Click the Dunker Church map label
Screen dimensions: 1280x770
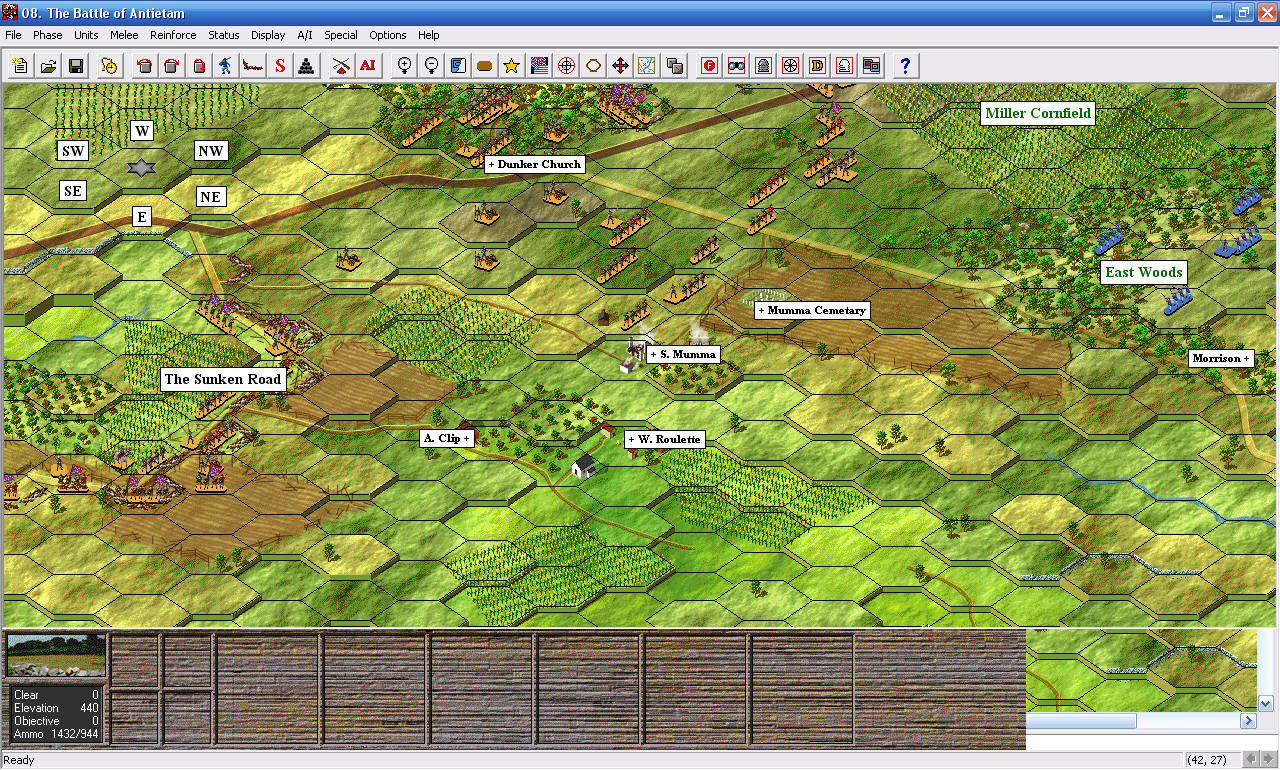[x=534, y=164]
